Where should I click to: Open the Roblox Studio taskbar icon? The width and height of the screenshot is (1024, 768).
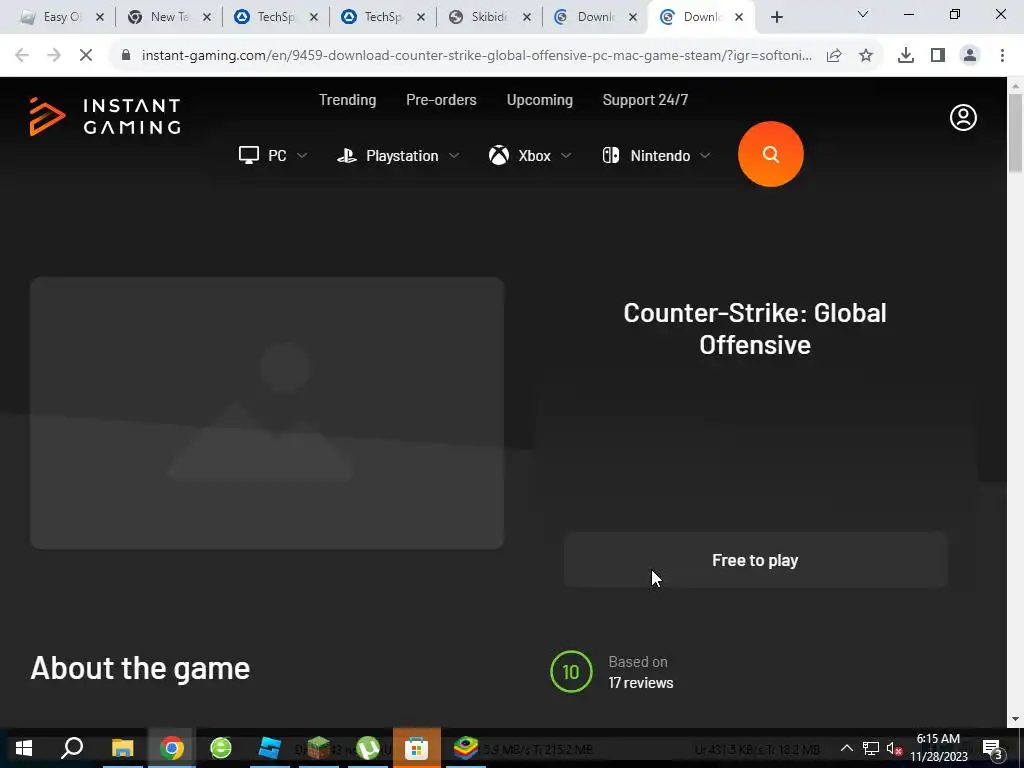tap(270, 748)
